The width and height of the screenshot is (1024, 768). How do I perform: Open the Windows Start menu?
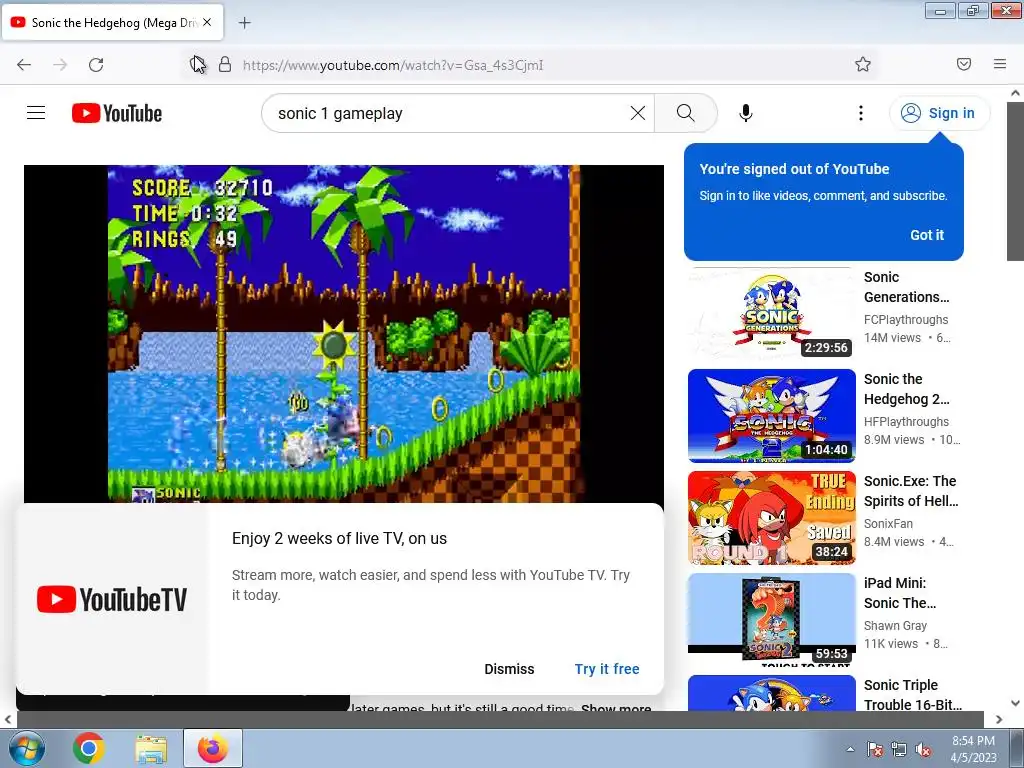coord(25,748)
